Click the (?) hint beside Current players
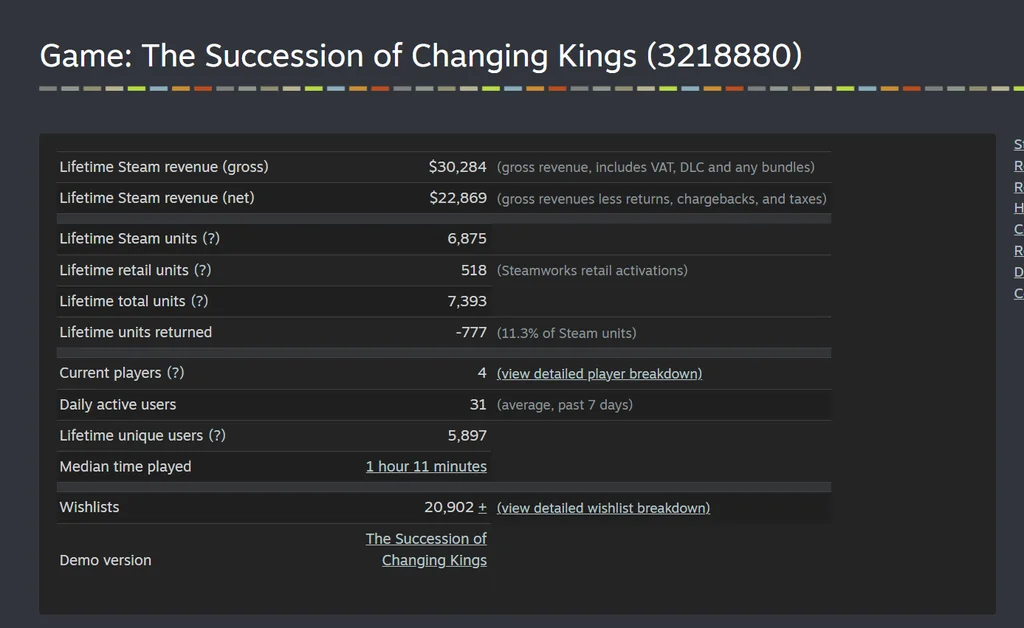 (x=175, y=373)
